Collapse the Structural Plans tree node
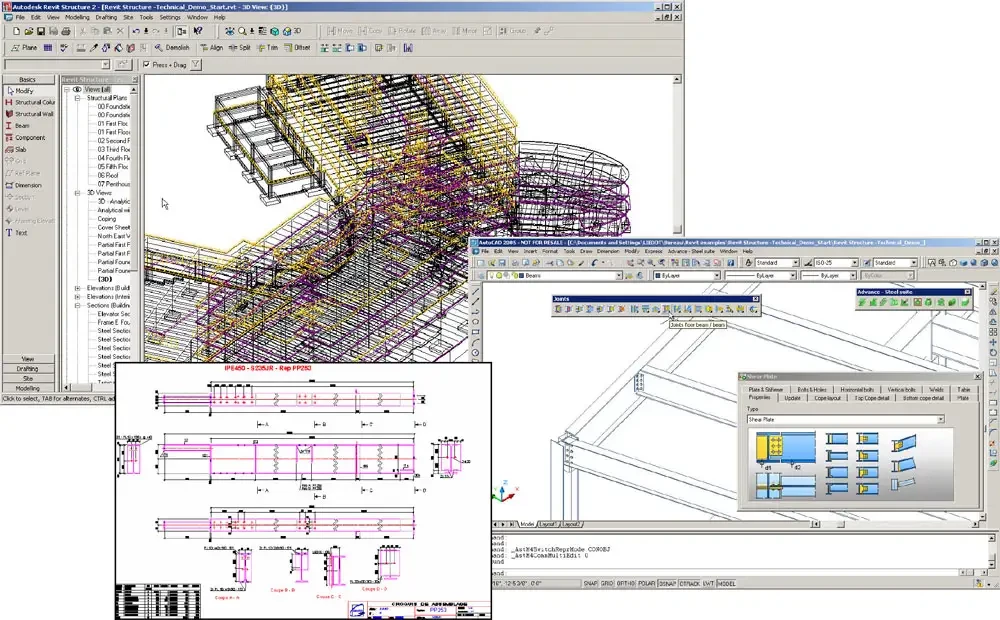1000x620 pixels. pos(78,98)
